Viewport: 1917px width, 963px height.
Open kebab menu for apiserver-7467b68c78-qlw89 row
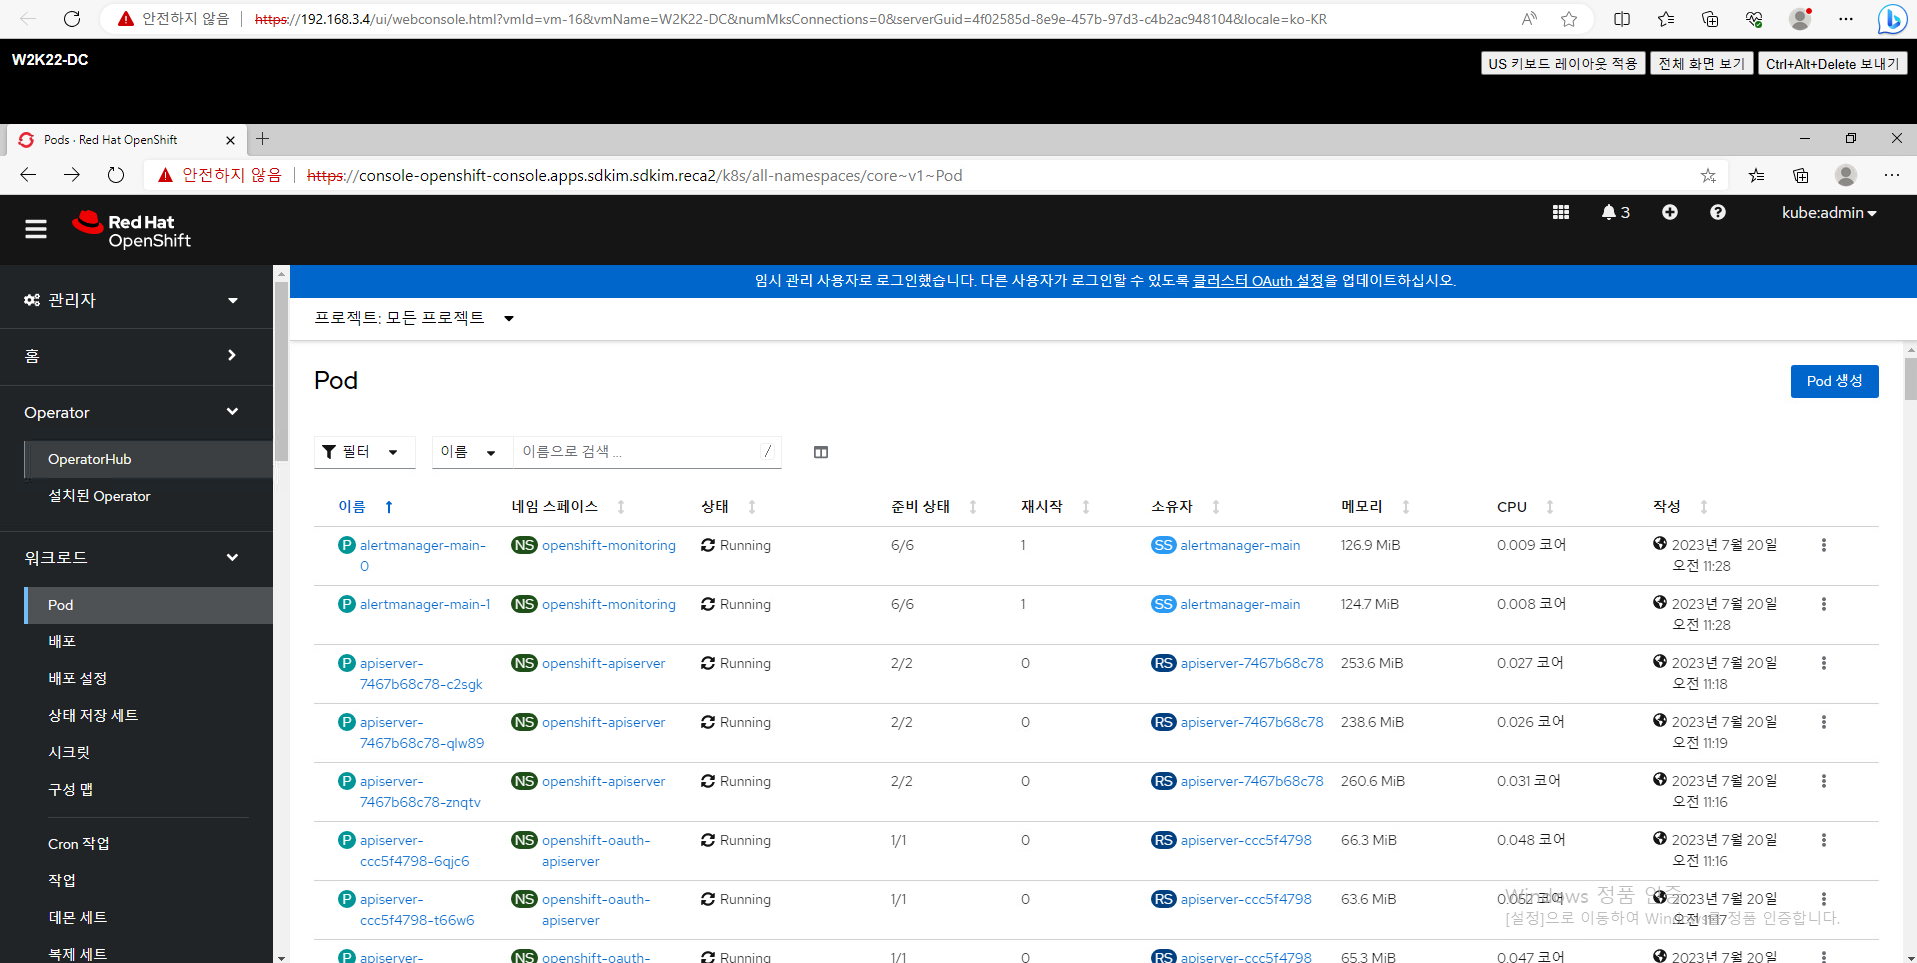1824,722
